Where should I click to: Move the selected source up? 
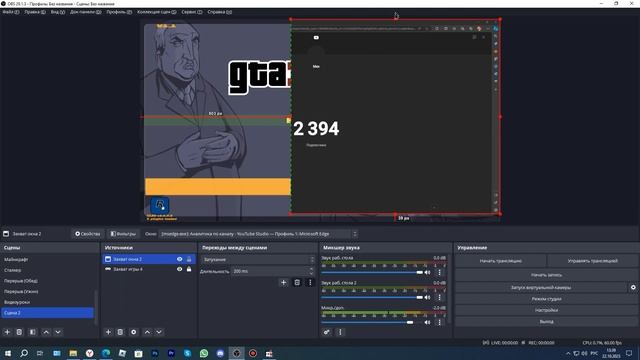(x=147, y=332)
